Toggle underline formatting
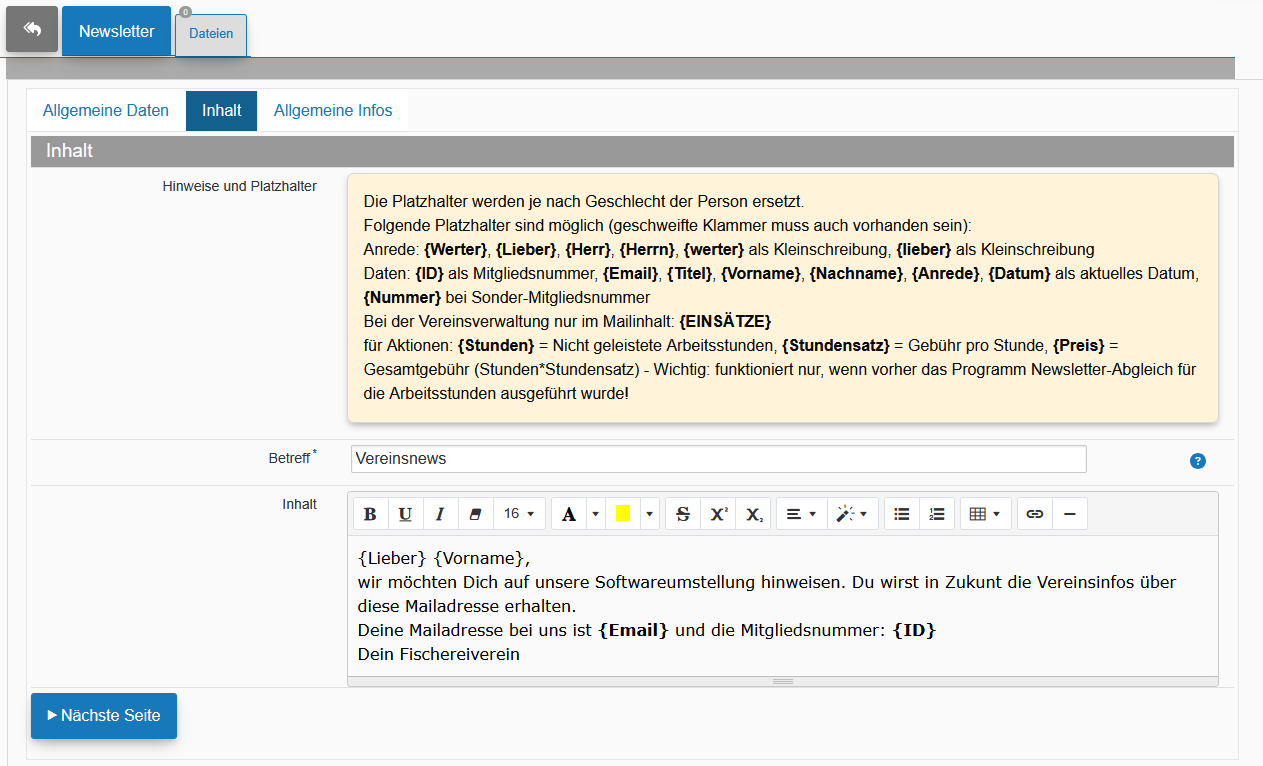This screenshot has height=766, width=1263. click(x=405, y=514)
